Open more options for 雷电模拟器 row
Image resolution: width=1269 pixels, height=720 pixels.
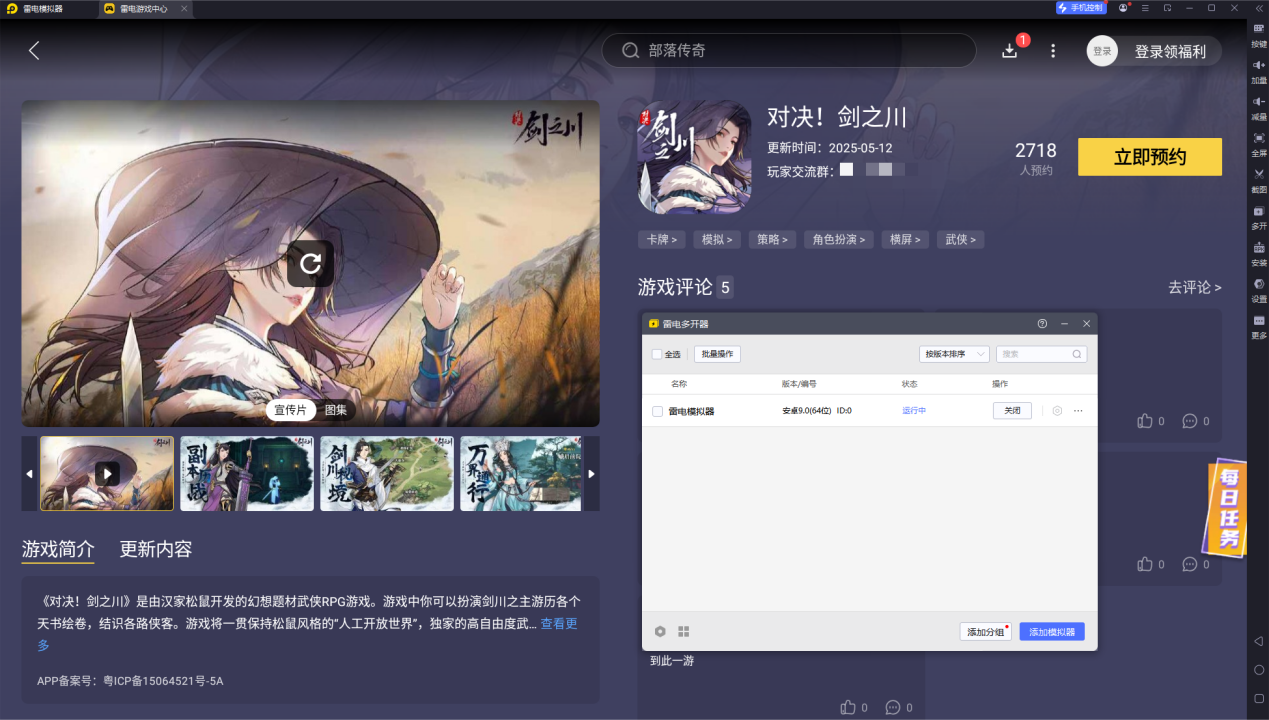pyautogui.click(x=1078, y=411)
